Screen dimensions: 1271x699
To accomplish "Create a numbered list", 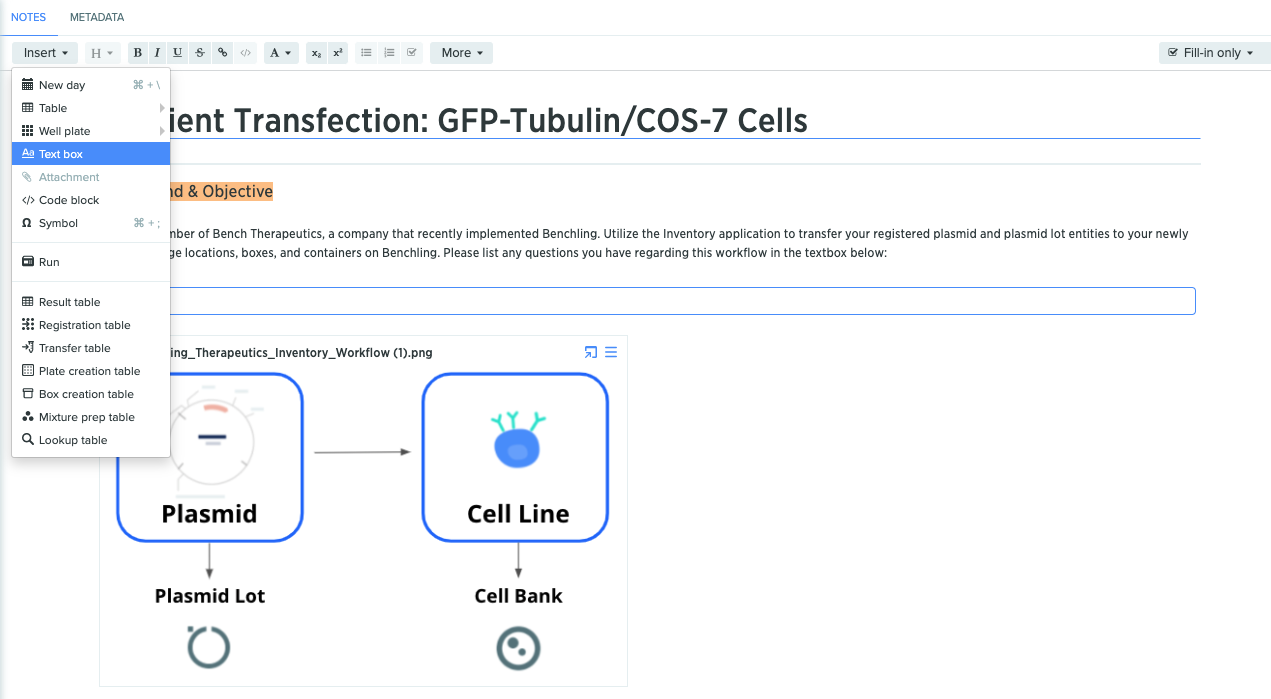I will [x=389, y=53].
